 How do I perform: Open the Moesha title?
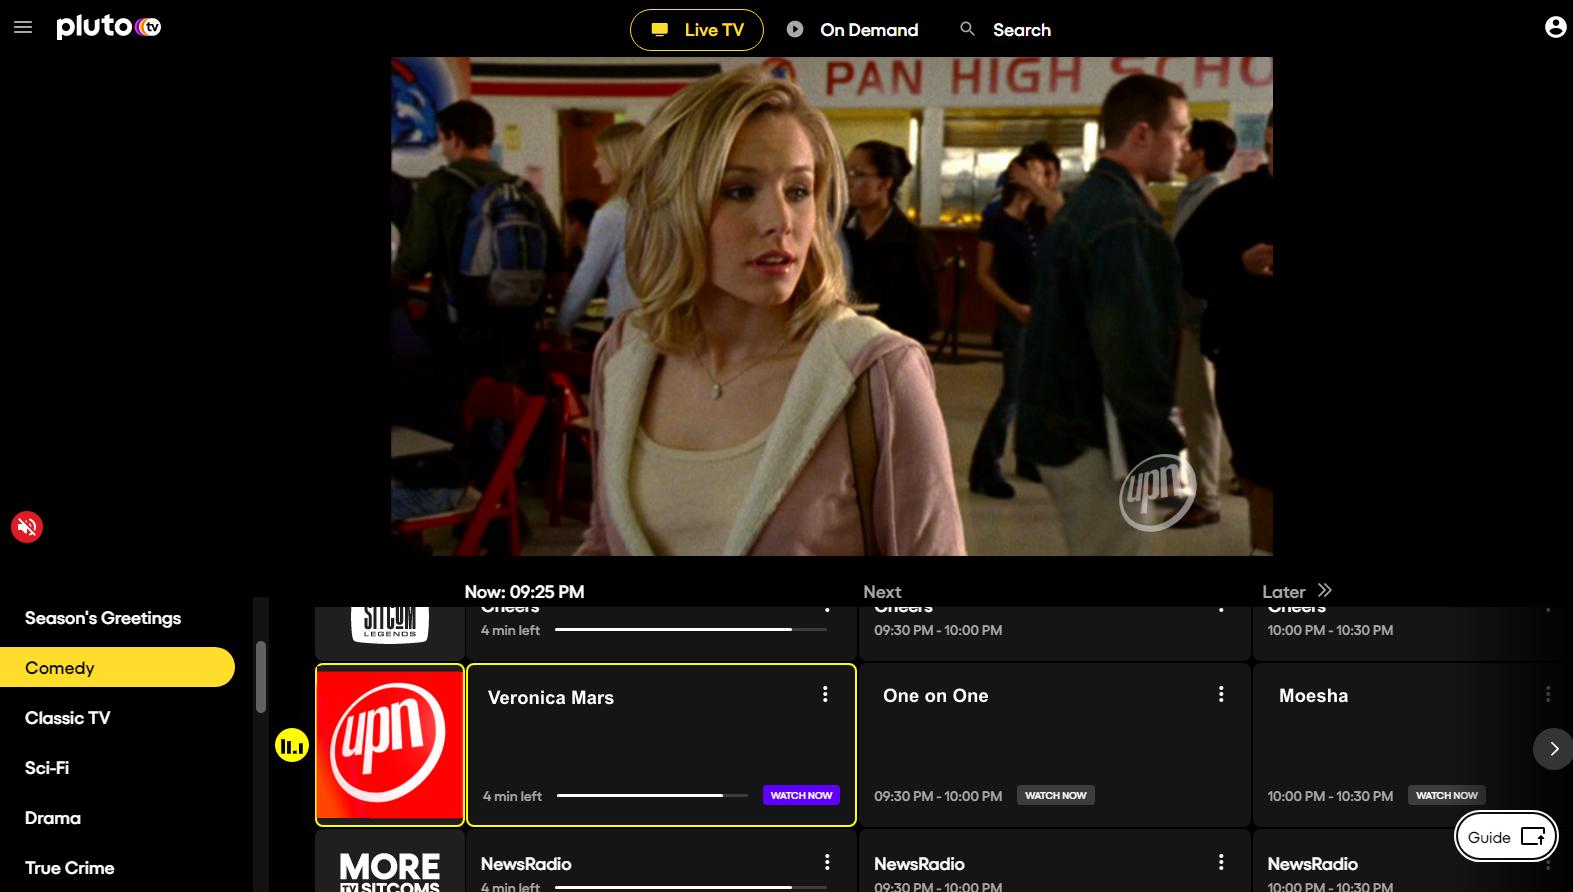click(x=1313, y=696)
